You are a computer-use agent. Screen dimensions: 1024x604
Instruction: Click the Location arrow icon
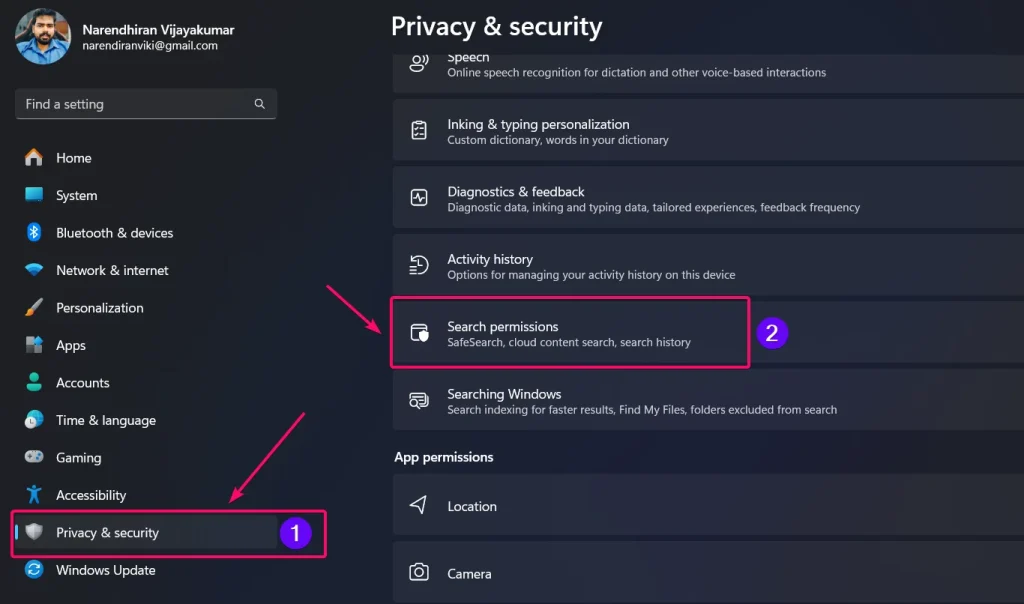(x=418, y=504)
